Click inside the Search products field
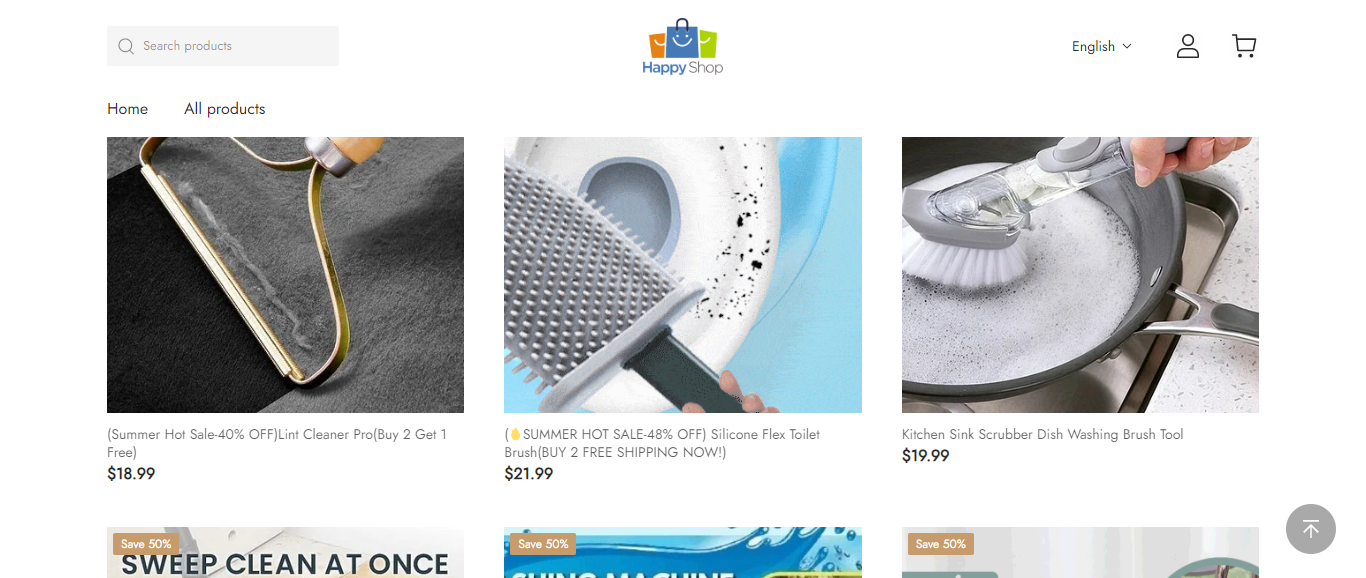1366x578 pixels. [223, 46]
